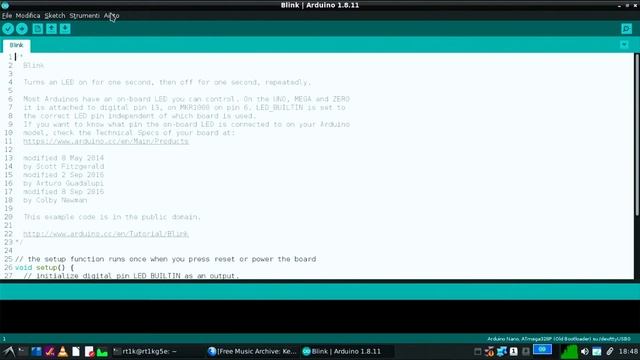Click the editor vertical scrollbar

[637, 135]
